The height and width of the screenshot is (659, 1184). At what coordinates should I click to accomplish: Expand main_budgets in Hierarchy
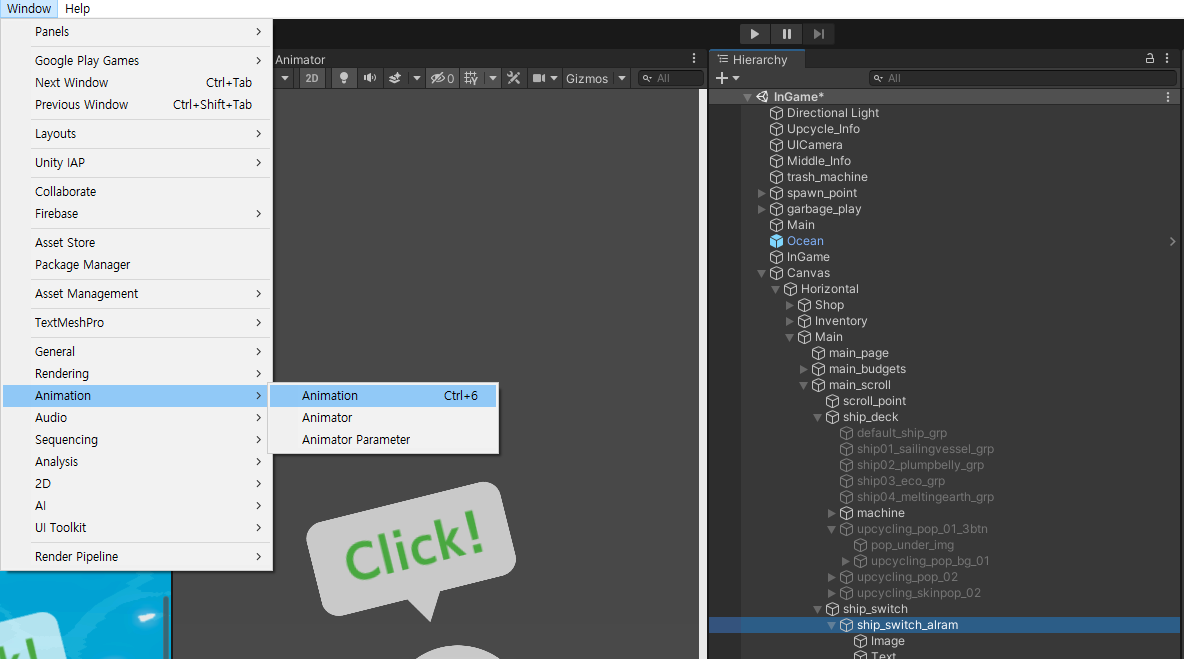pyautogui.click(x=803, y=369)
